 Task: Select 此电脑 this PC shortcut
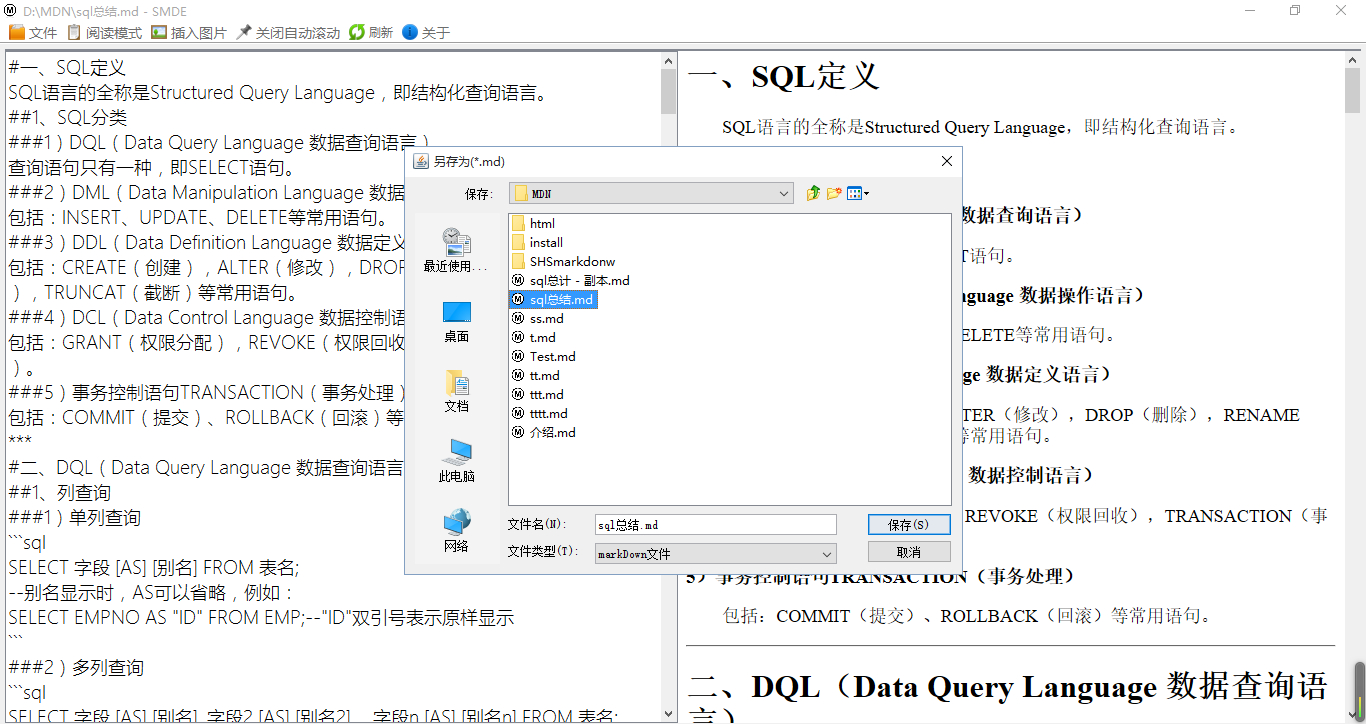pyautogui.click(x=456, y=461)
